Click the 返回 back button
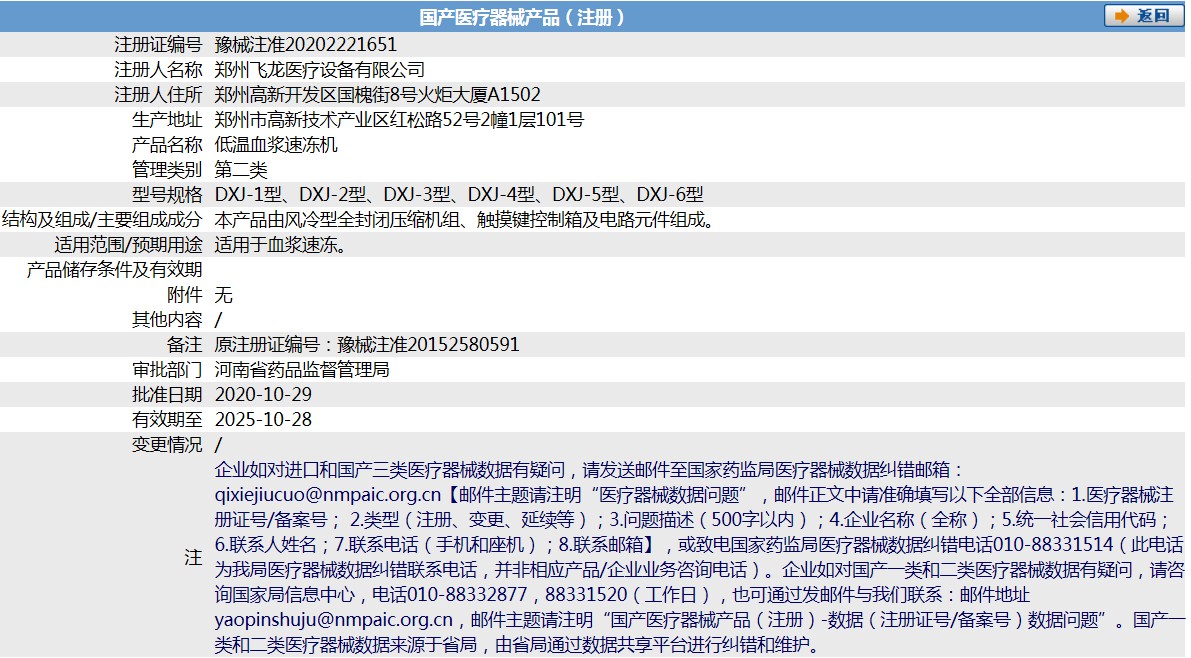Screen dimensions: 1191x658 (1144, 16)
